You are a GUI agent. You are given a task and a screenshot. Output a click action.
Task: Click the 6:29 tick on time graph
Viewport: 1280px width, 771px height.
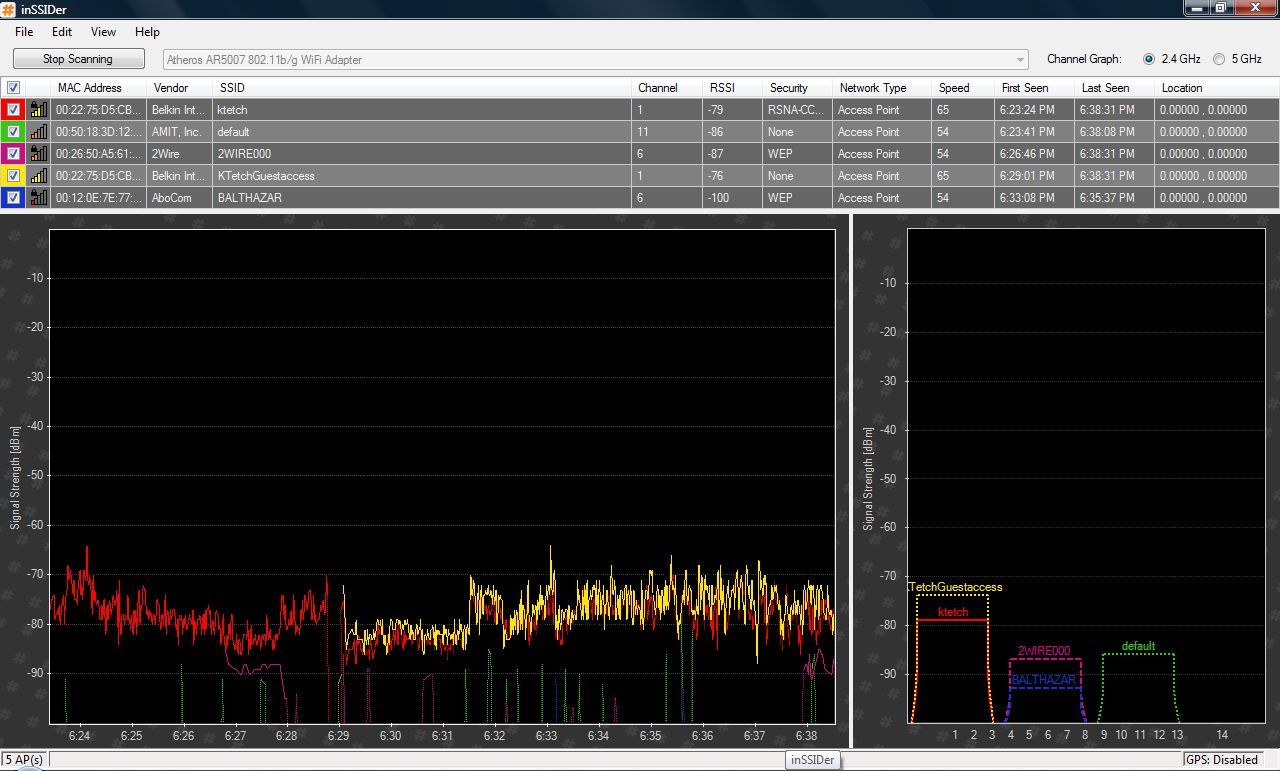tap(338, 736)
